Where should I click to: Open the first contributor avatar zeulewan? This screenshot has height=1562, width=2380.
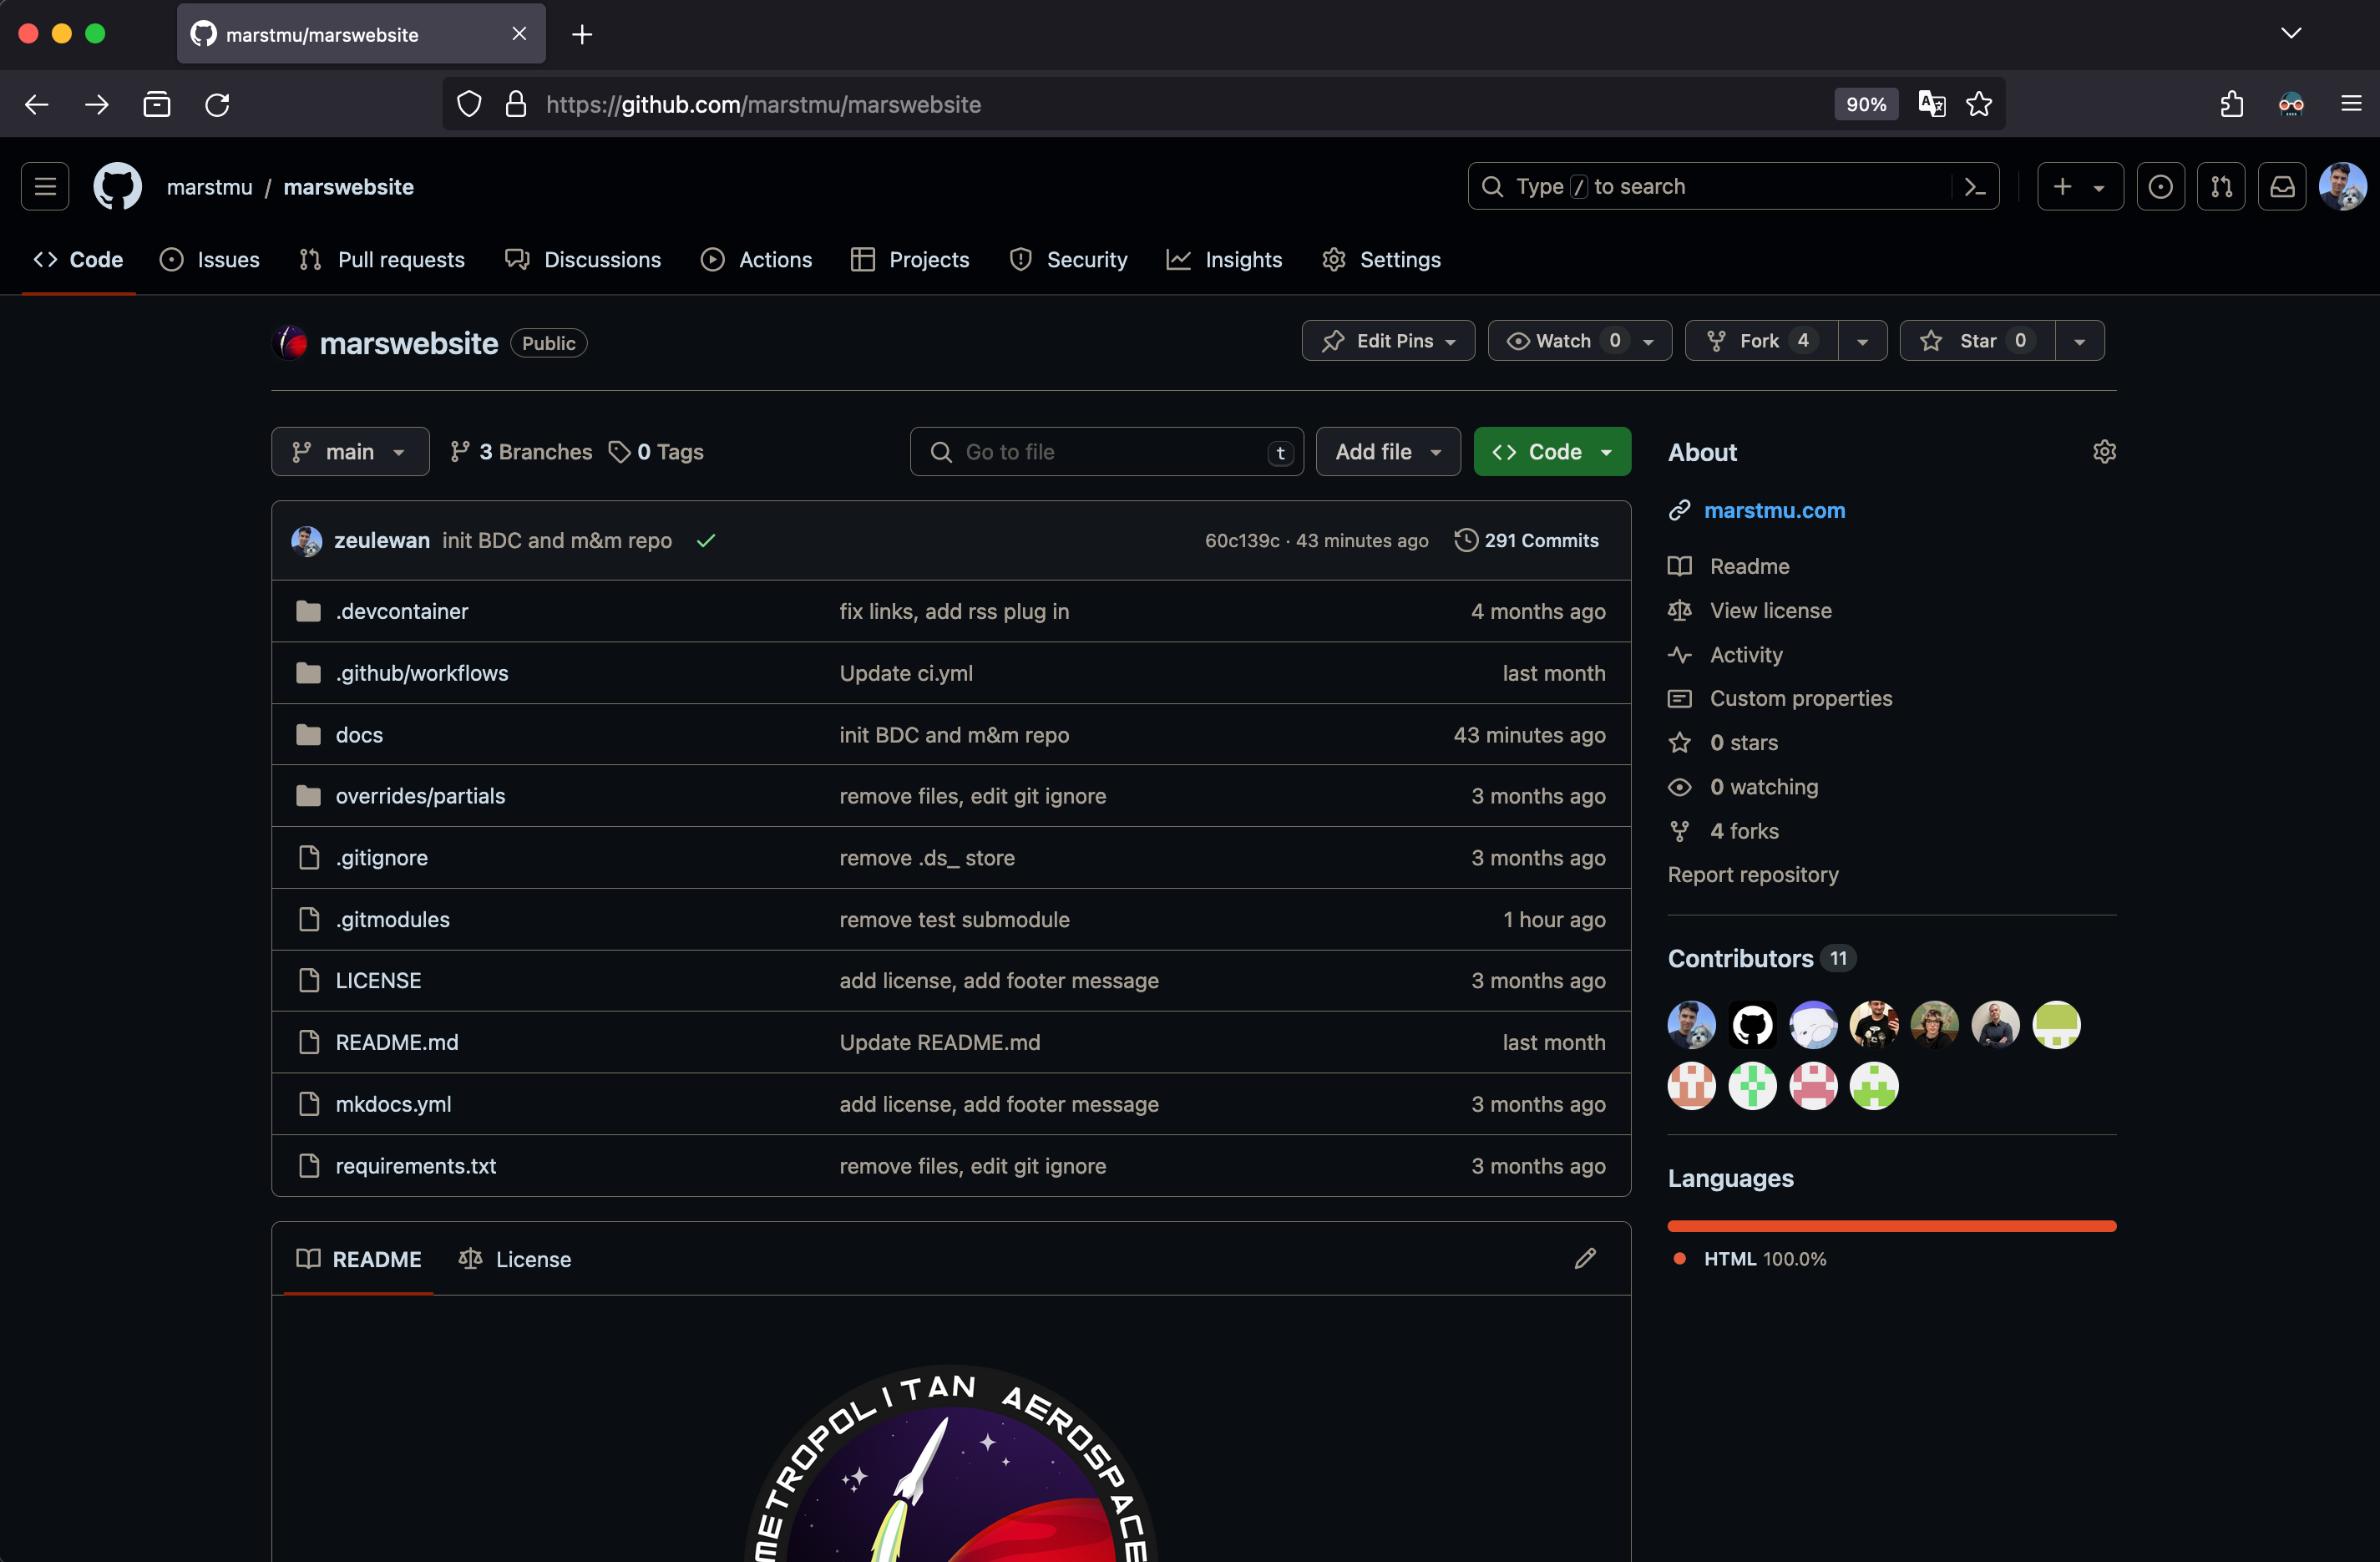(x=1691, y=1025)
